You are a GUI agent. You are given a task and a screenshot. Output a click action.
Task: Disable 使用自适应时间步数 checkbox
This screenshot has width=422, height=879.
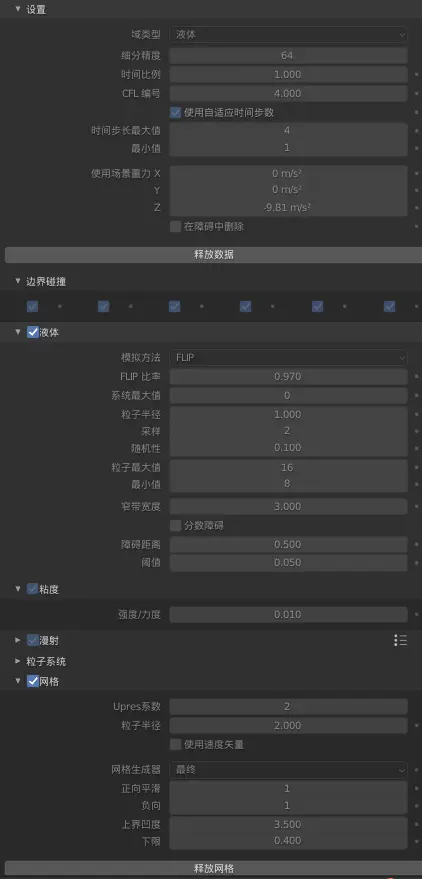[175, 113]
